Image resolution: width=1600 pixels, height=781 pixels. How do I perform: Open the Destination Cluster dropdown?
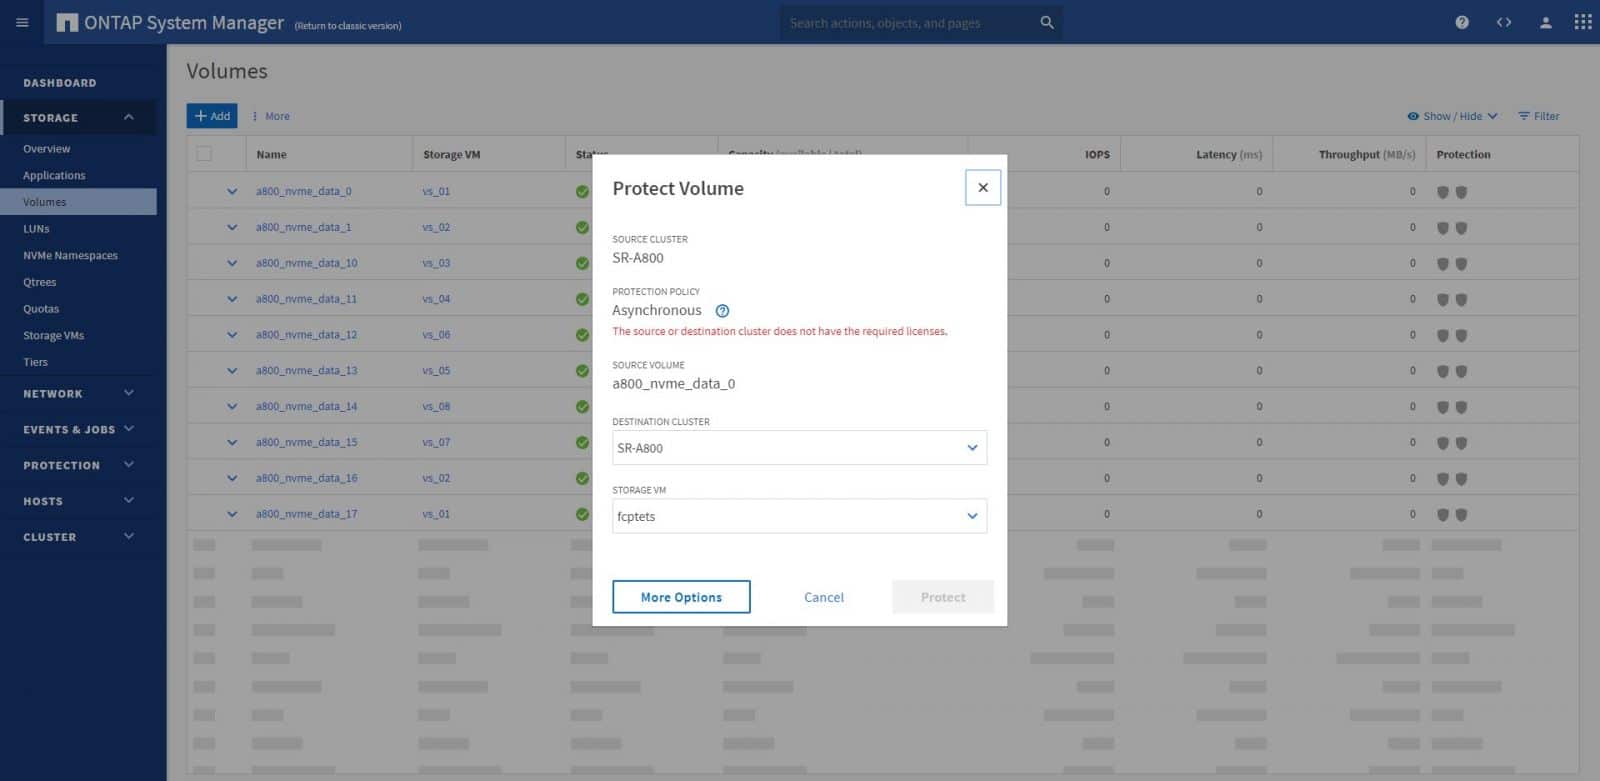[x=799, y=448]
